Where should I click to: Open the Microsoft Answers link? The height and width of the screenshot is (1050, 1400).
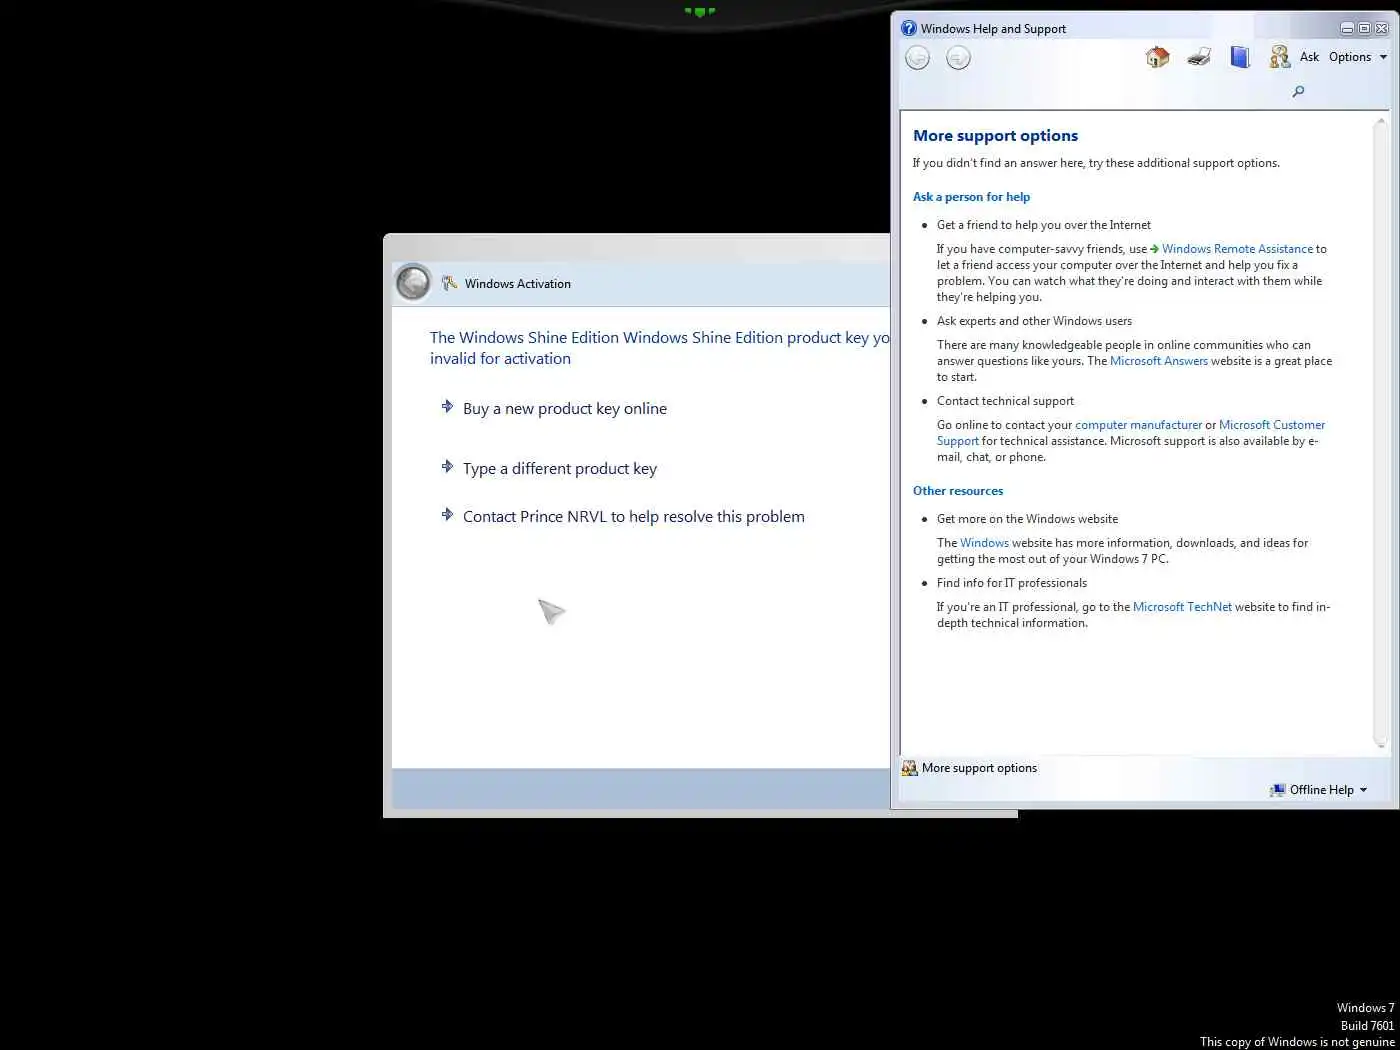pyautogui.click(x=1158, y=361)
